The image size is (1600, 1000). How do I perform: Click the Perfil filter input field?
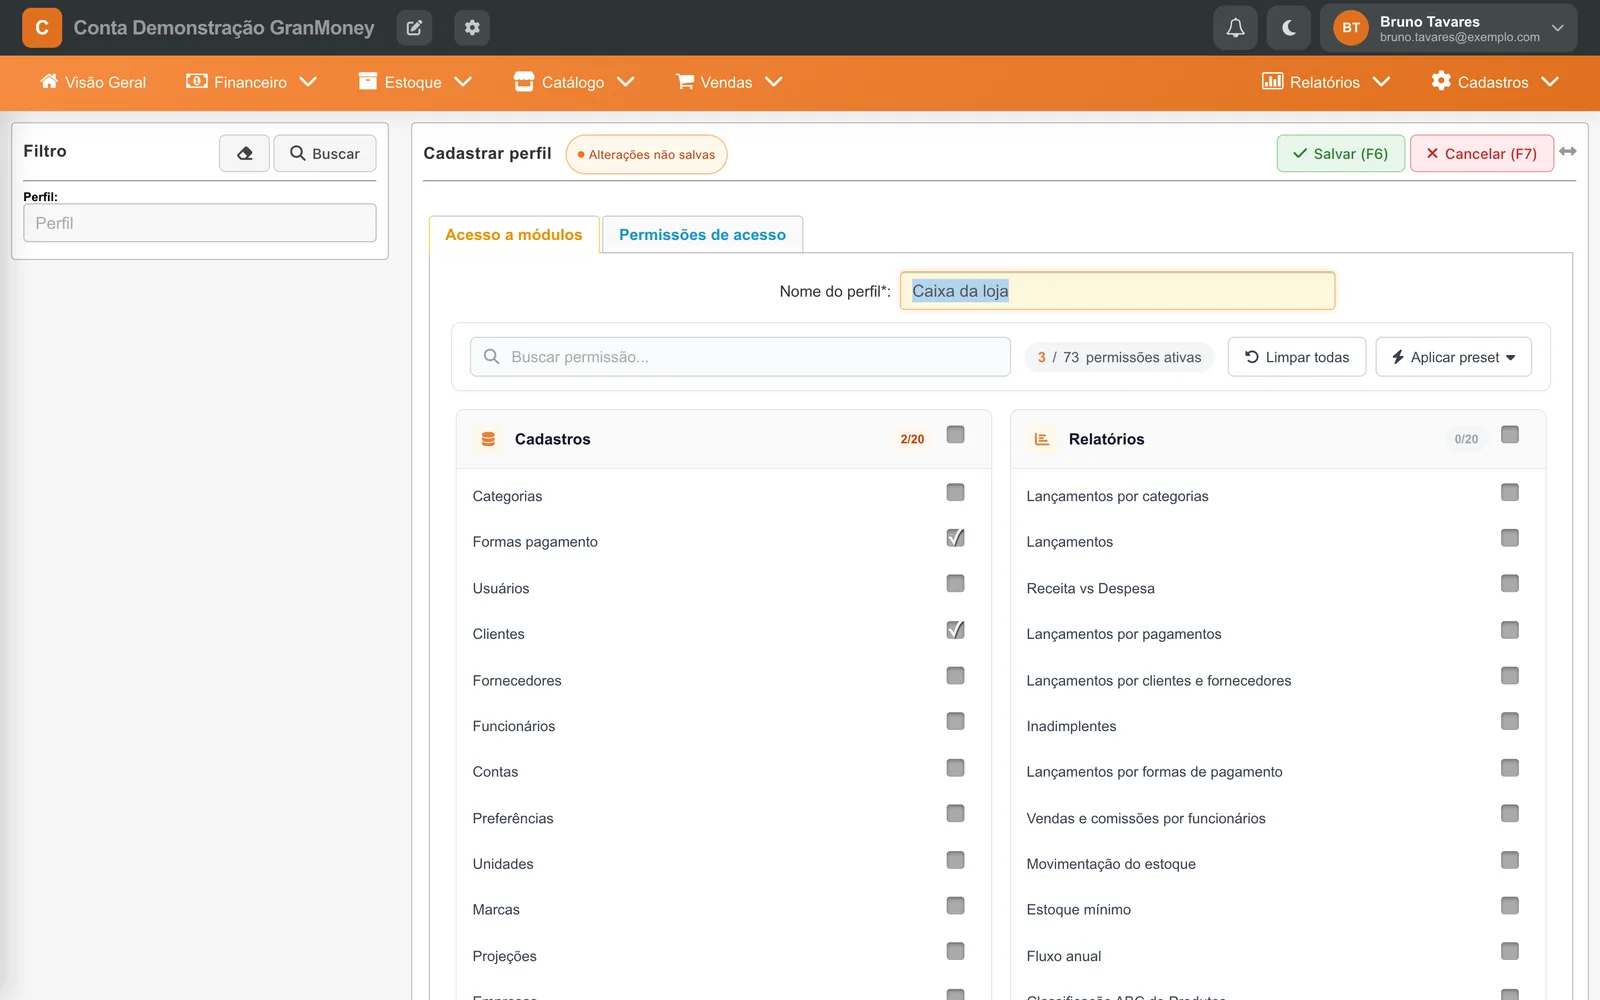click(x=200, y=223)
